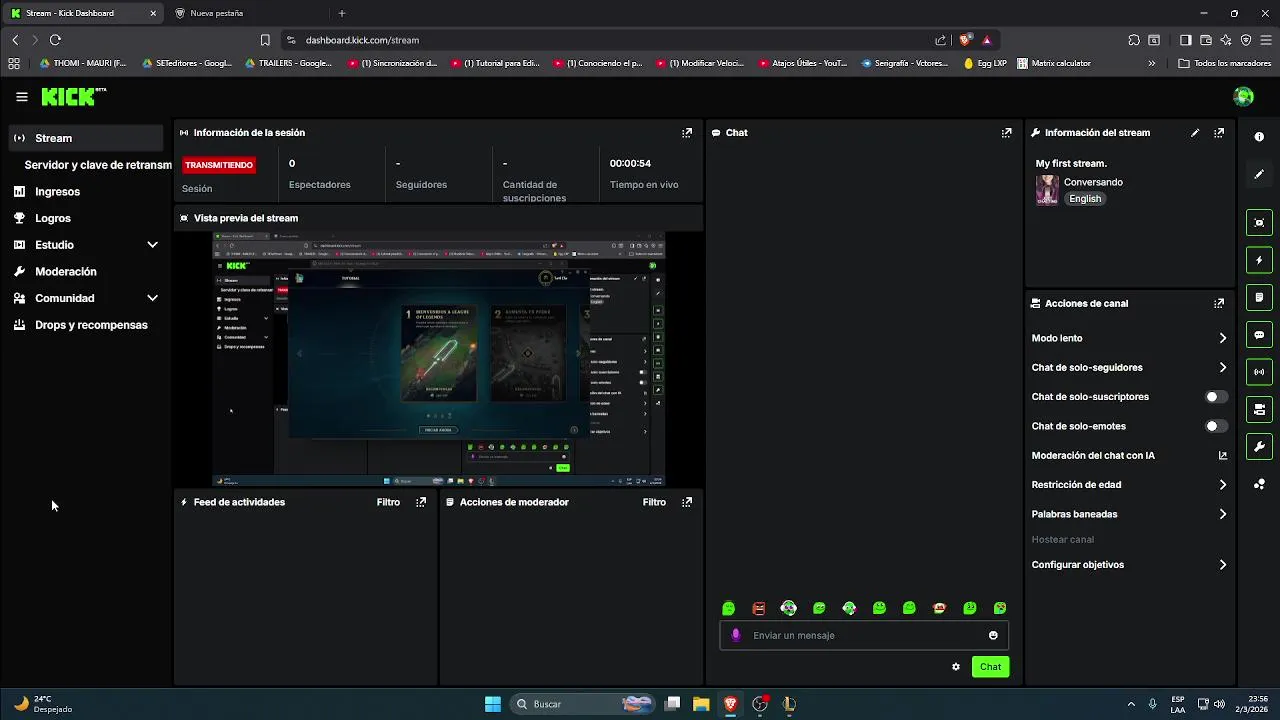Select Stream in the sidebar
The image size is (1280, 720).
(x=86, y=138)
